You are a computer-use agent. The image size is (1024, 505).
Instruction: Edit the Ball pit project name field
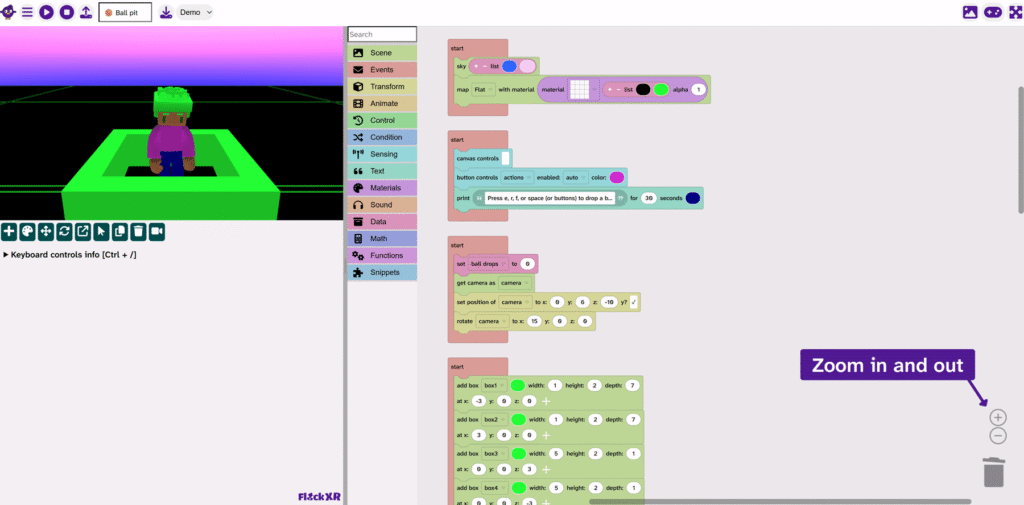pos(125,12)
